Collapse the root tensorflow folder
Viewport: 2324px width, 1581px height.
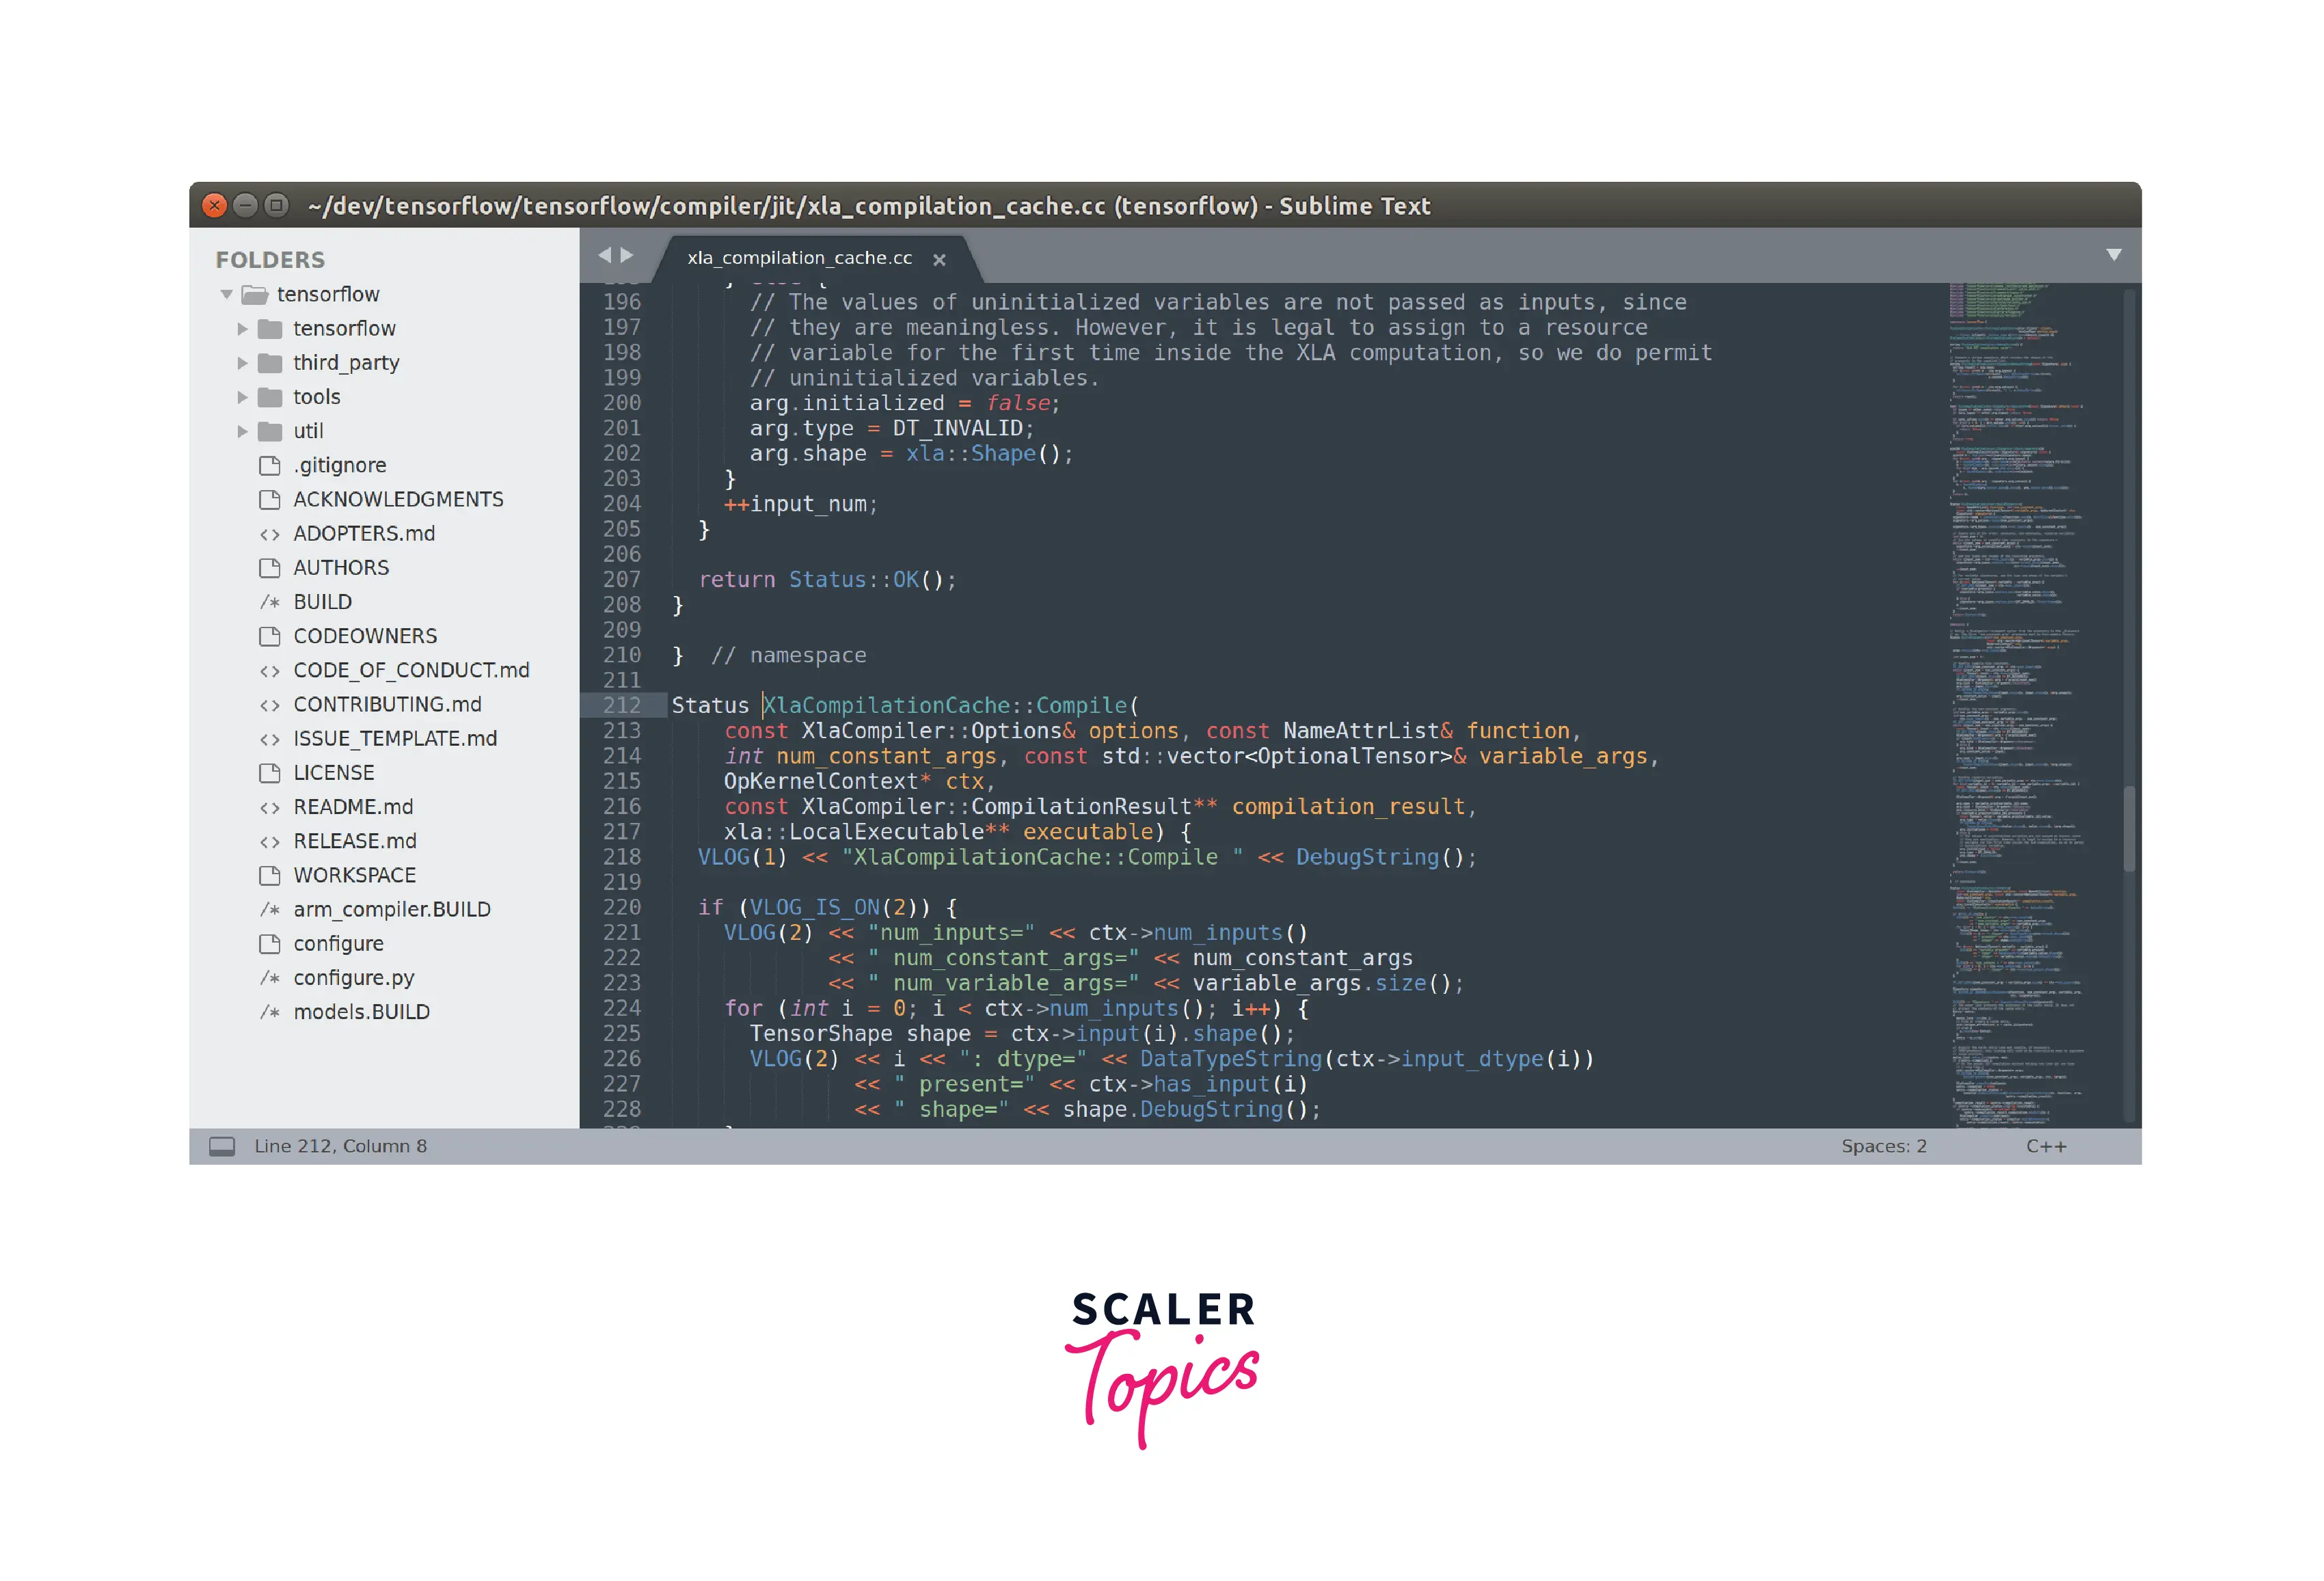[227, 295]
